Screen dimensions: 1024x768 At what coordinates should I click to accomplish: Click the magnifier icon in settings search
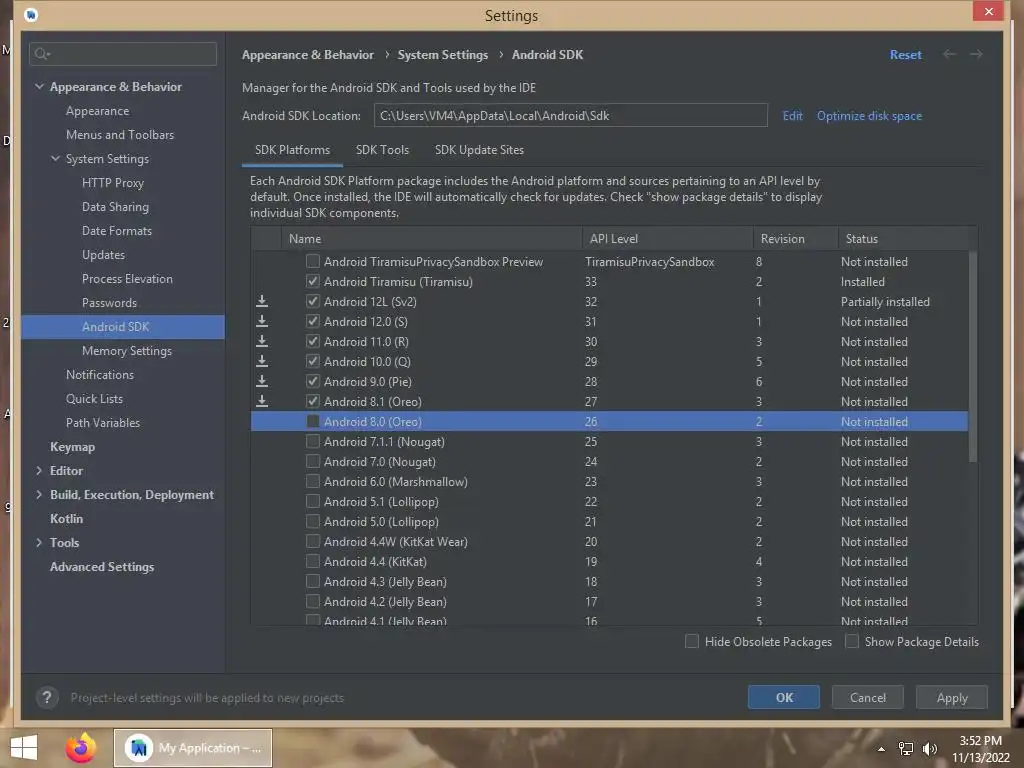pyautogui.click(x=42, y=54)
